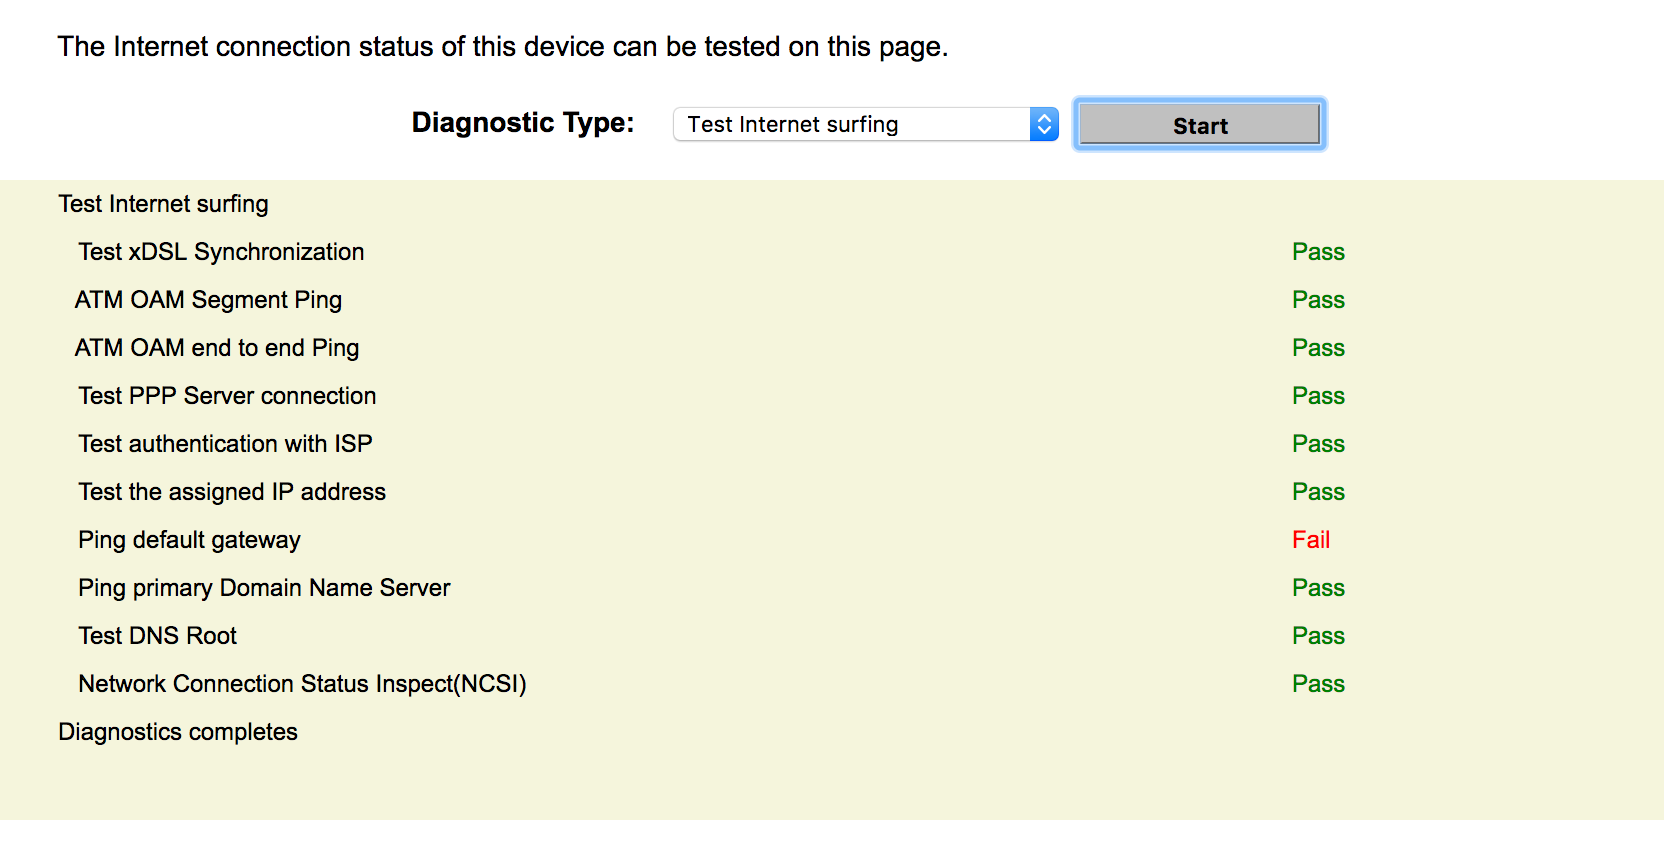Select ATM OAM end to end Ping
Screen dimensions: 1664x860
coord(217,348)
